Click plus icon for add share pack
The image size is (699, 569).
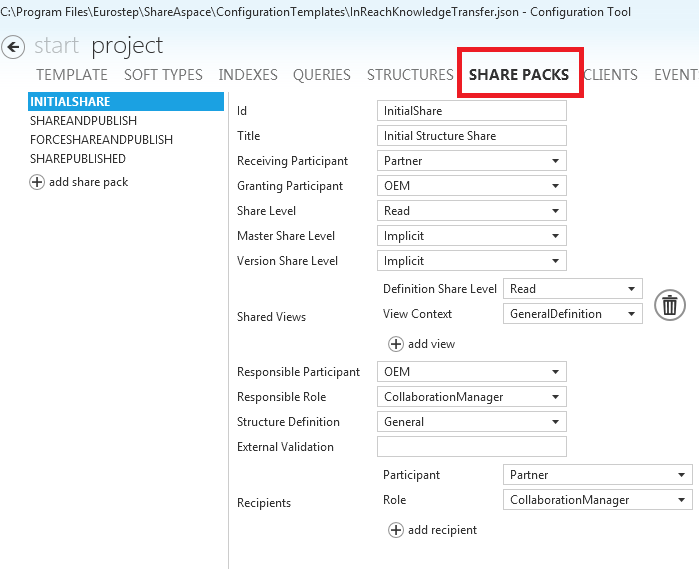pyautogui.click(x=37, y=182)
